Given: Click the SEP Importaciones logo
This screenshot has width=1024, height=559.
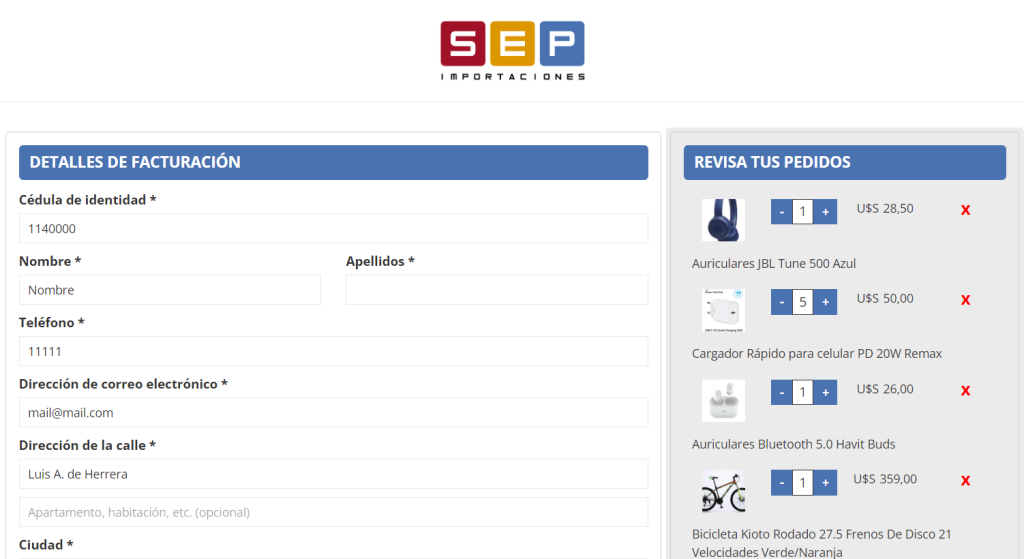Looking at the screenshot, I should 512,50.
